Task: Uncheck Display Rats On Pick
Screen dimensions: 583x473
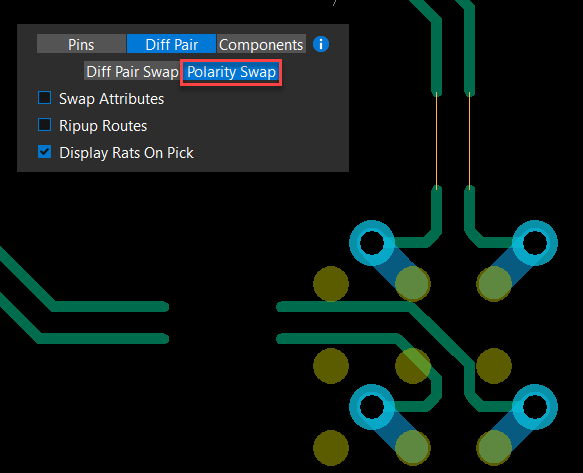Action: point(45,152)
